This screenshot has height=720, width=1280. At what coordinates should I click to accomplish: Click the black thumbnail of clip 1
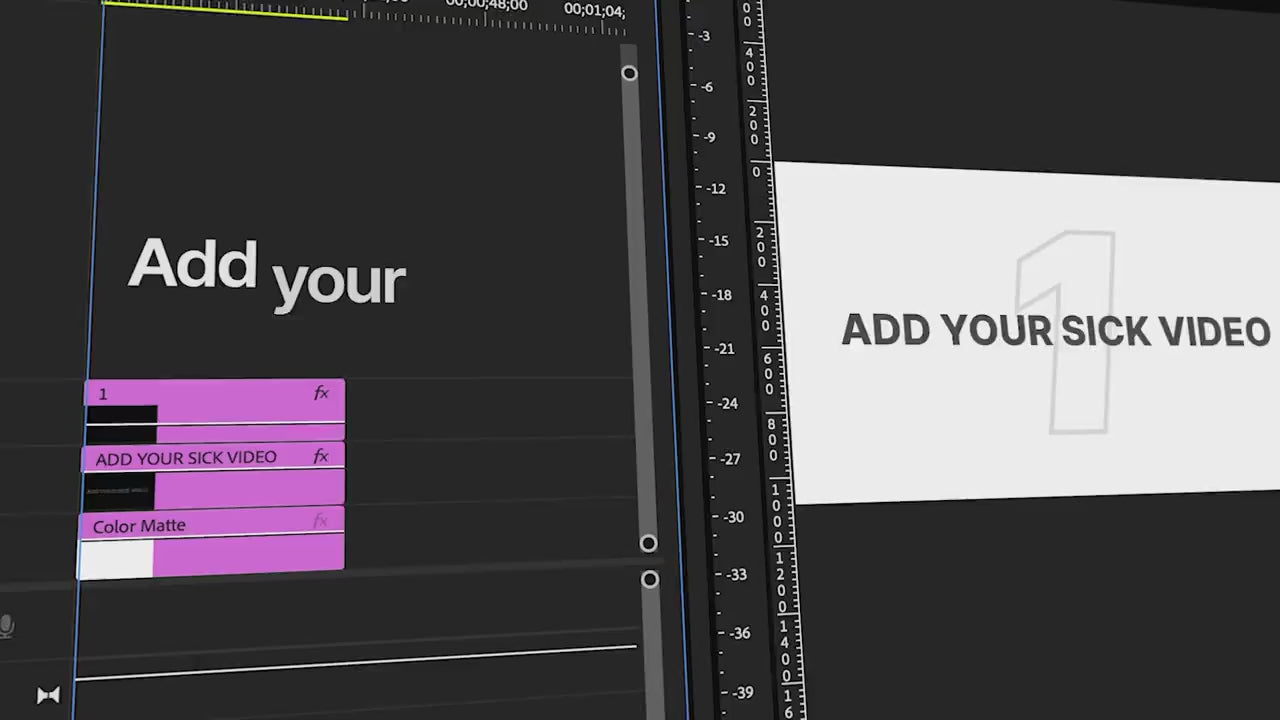[122, 416]
